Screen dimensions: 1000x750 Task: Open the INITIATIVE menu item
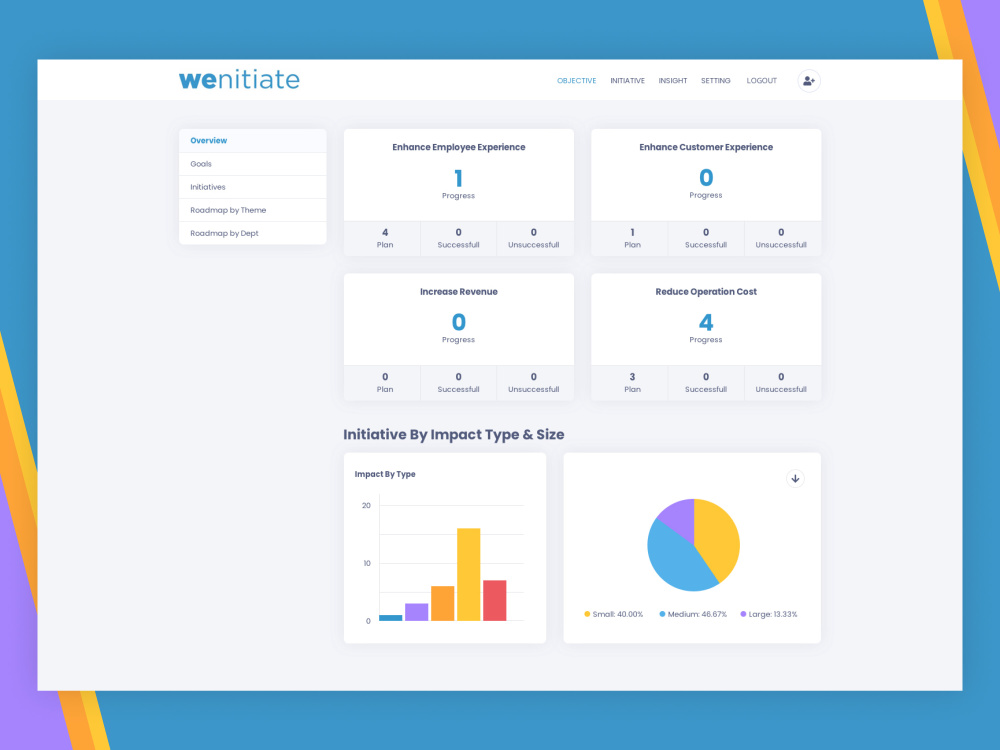(627, 81)
